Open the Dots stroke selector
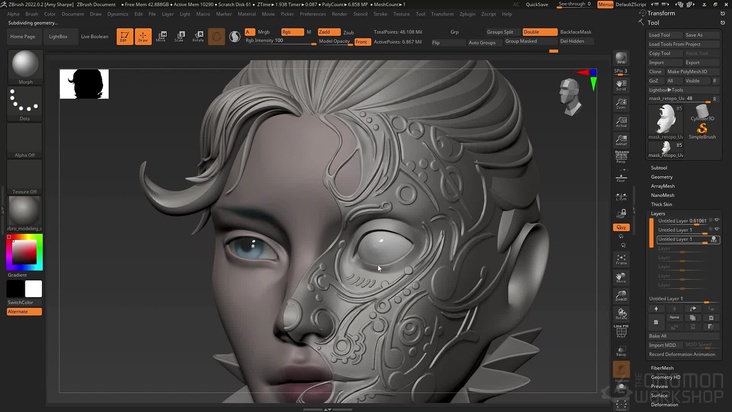This screenshot has height=412, width=732. click(x=25, y=104)
